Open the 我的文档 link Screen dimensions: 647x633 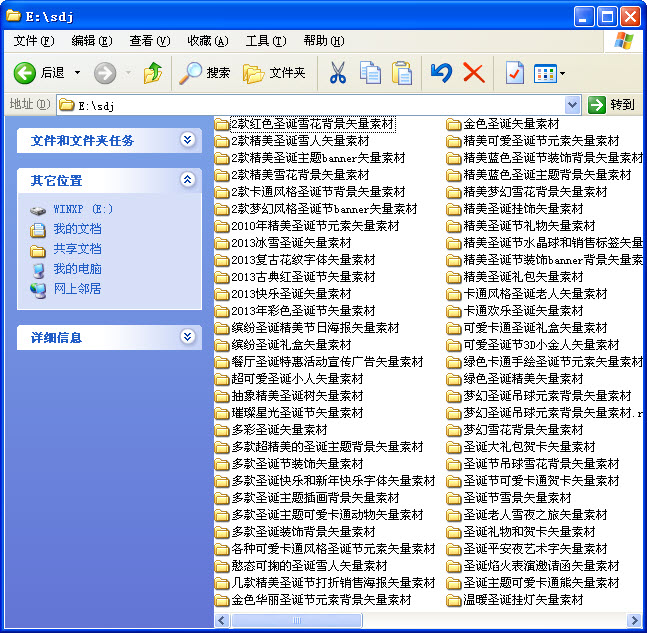pyautogui.click(x=77, y=229)
